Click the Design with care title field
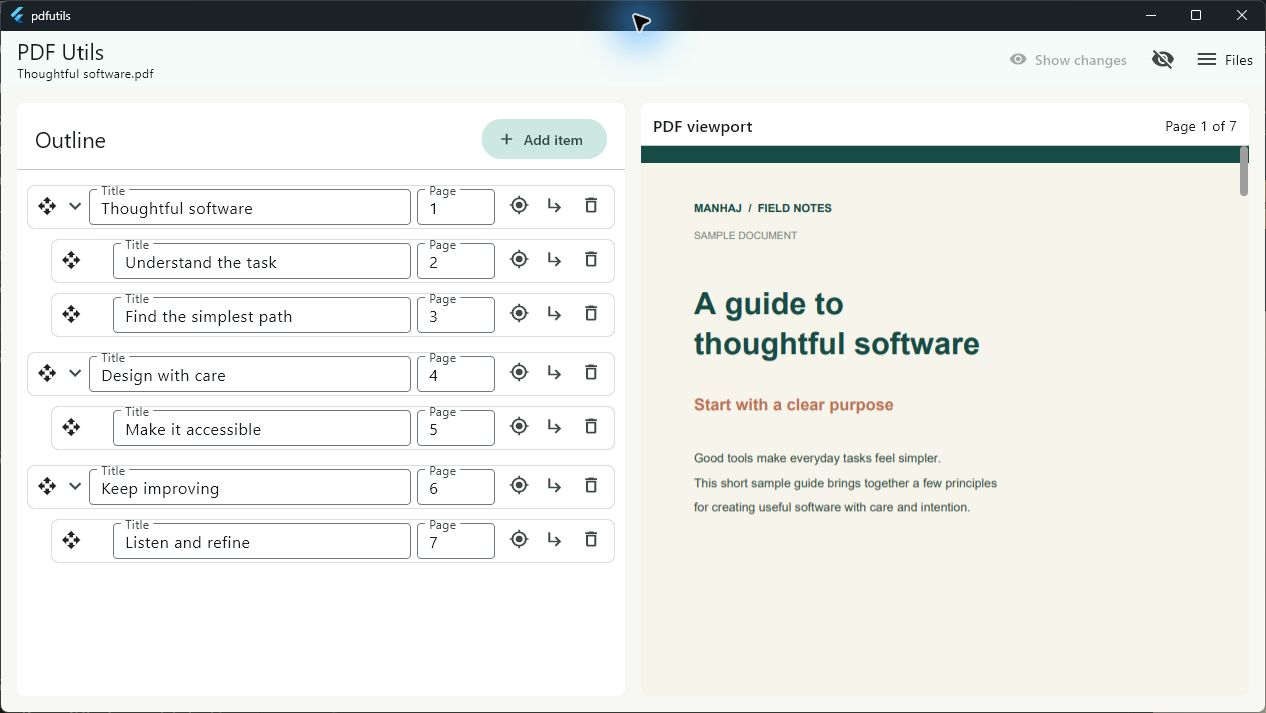The width and height of the screenshot is (1266, 713). tap(250, 374)
